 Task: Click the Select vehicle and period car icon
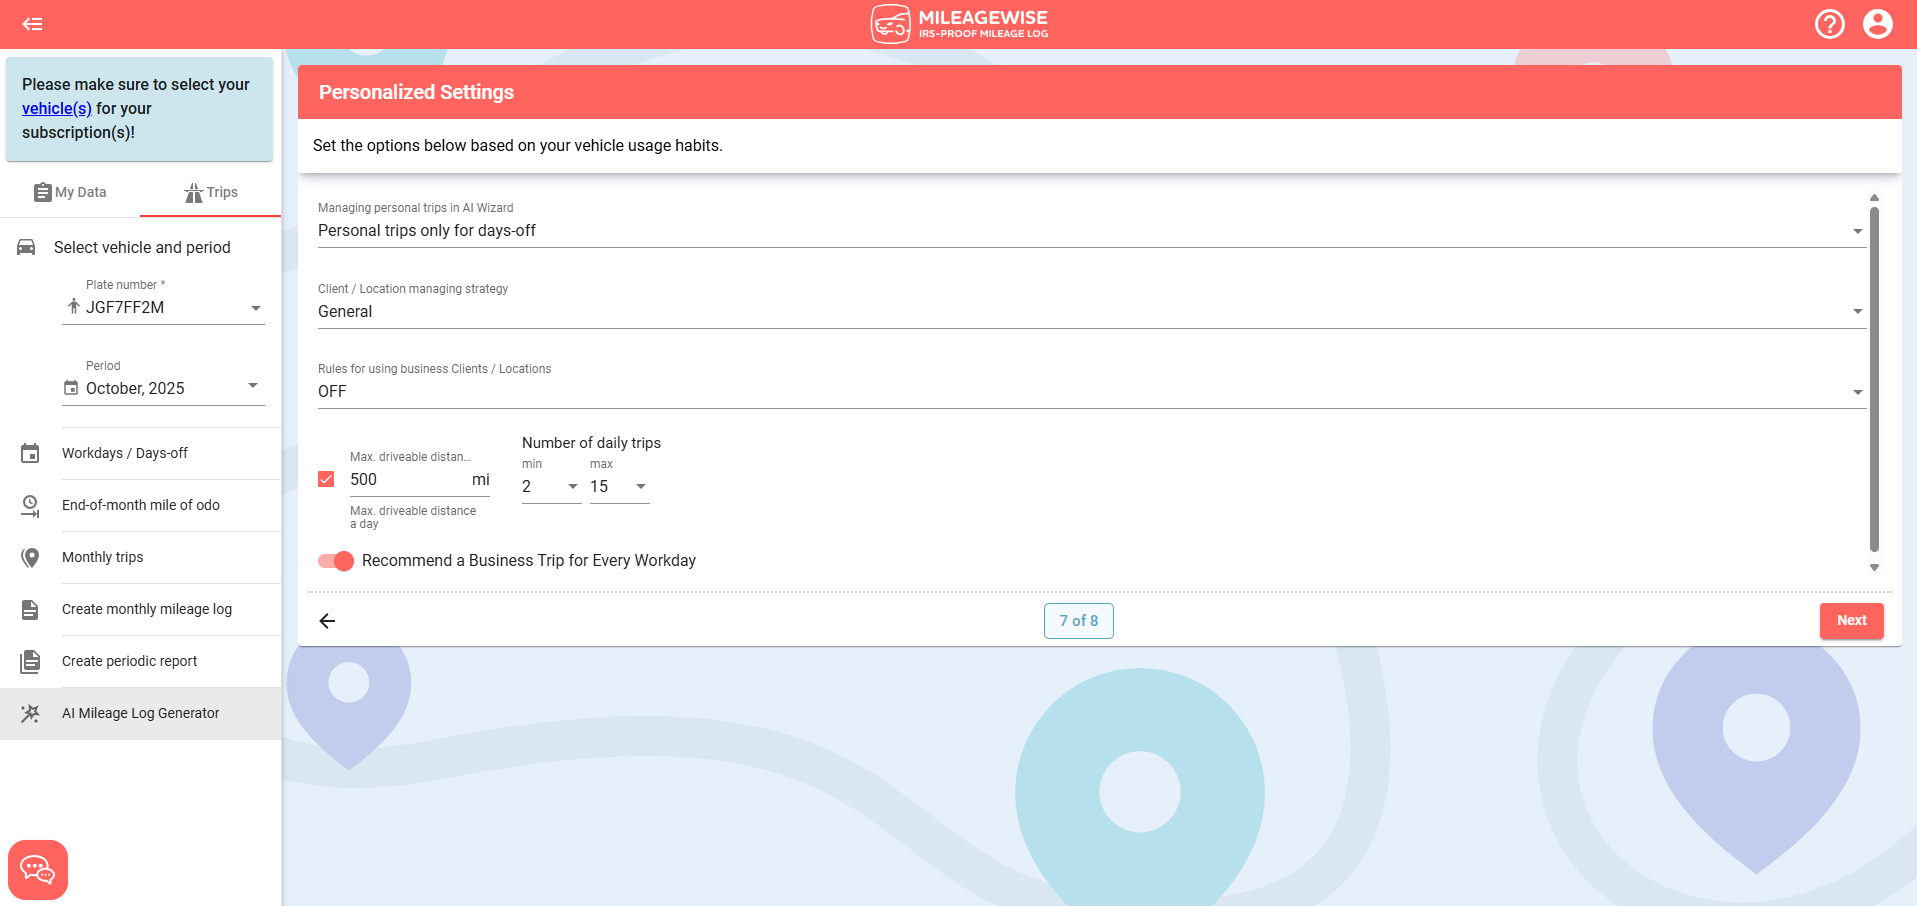(26, 247)
